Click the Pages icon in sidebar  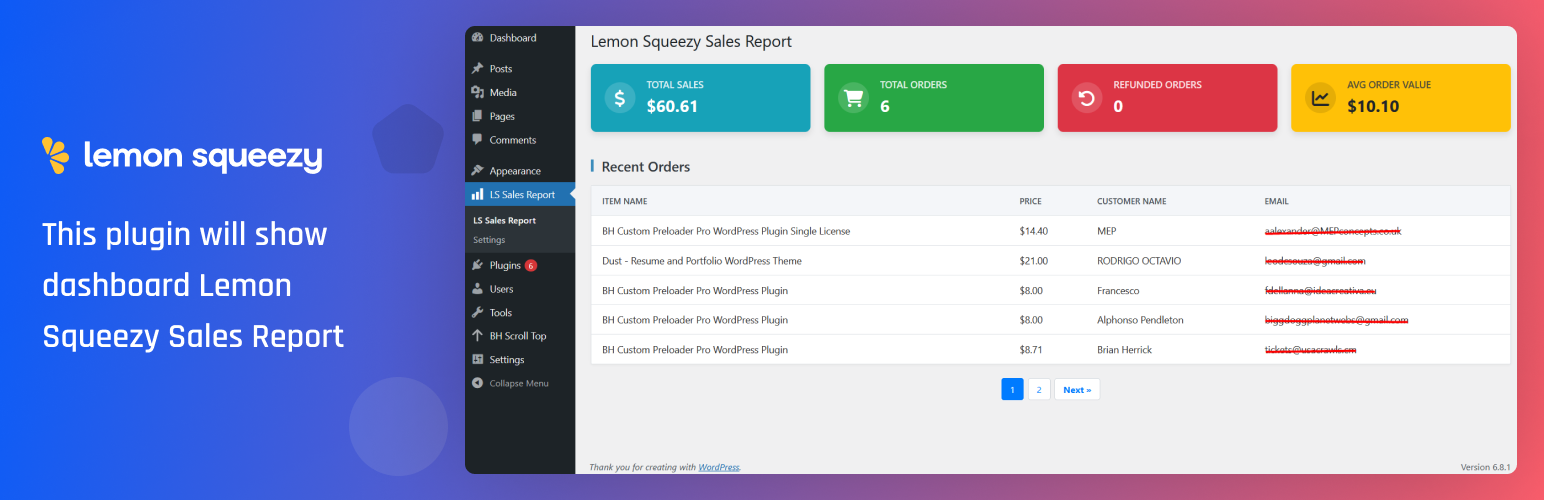(x=478, y=117)
